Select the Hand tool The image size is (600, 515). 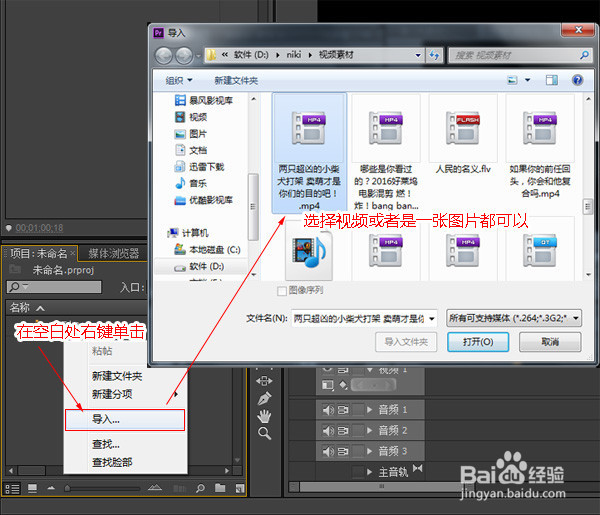click(264, 416)
